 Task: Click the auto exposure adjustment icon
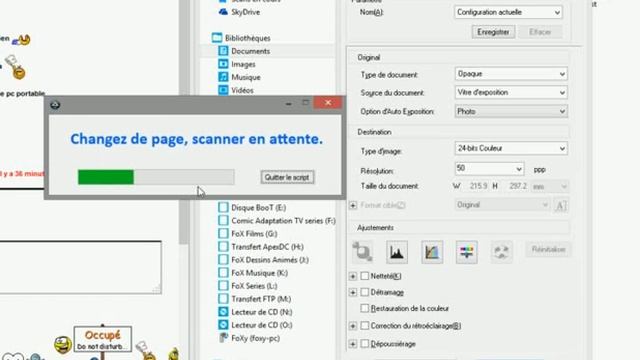click(362, 251)
